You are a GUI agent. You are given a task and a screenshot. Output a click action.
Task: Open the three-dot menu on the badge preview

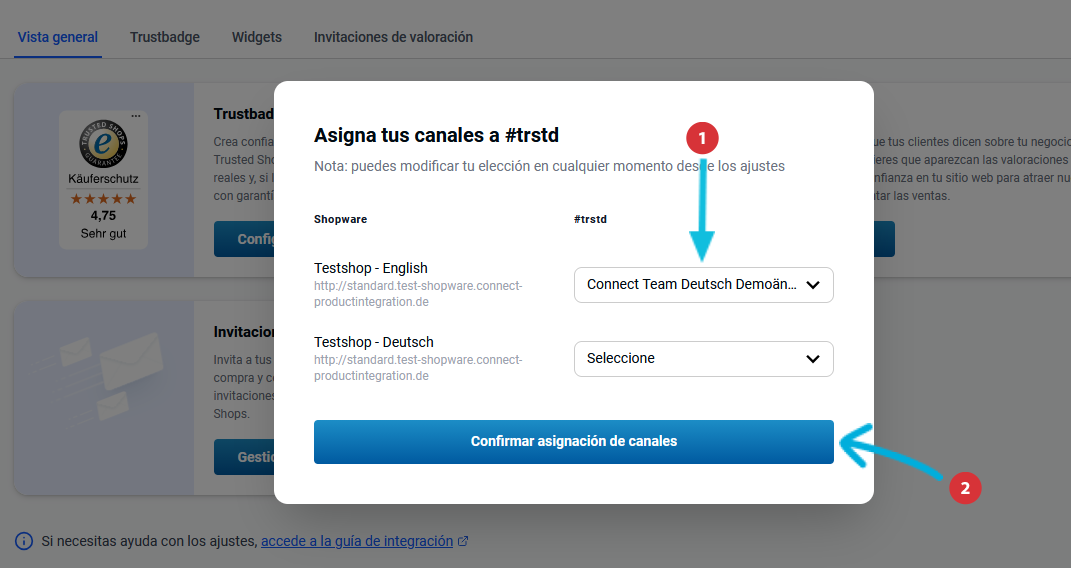(x=136, y=117)
